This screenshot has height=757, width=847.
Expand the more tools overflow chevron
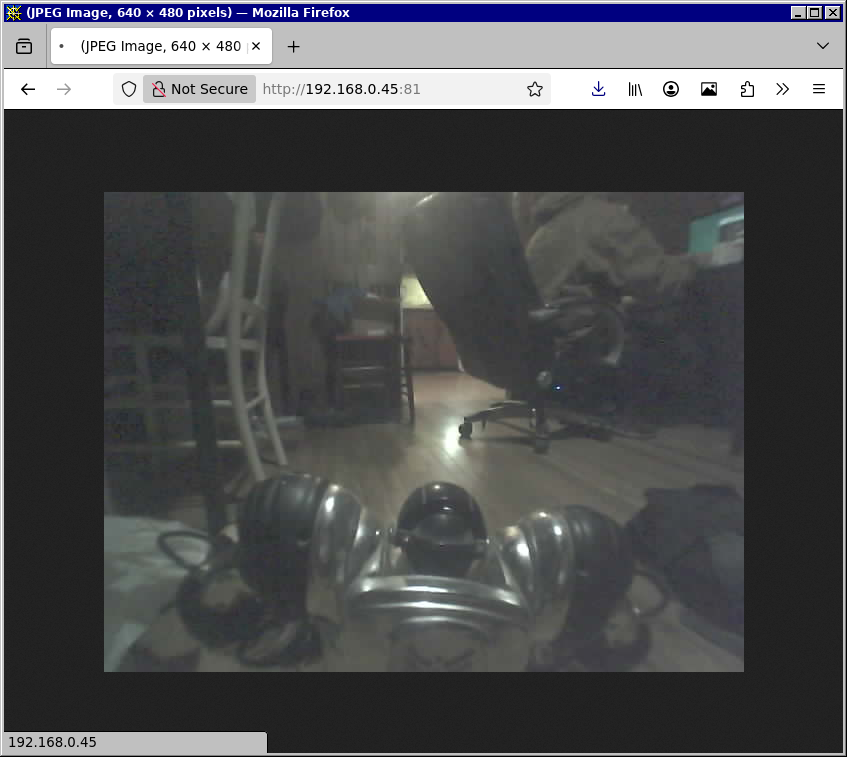783,89
